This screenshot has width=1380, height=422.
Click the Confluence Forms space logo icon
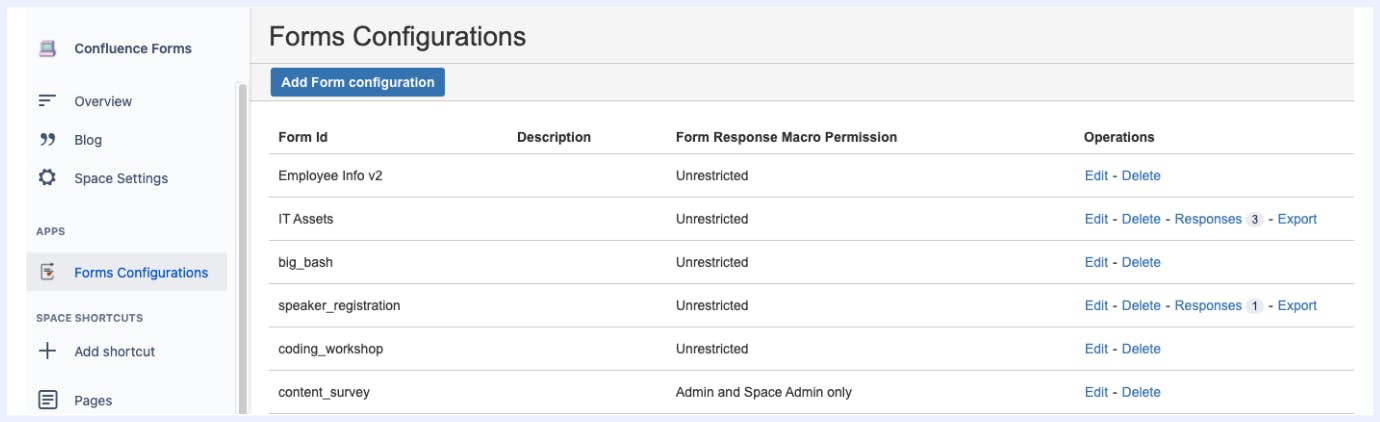47,48
